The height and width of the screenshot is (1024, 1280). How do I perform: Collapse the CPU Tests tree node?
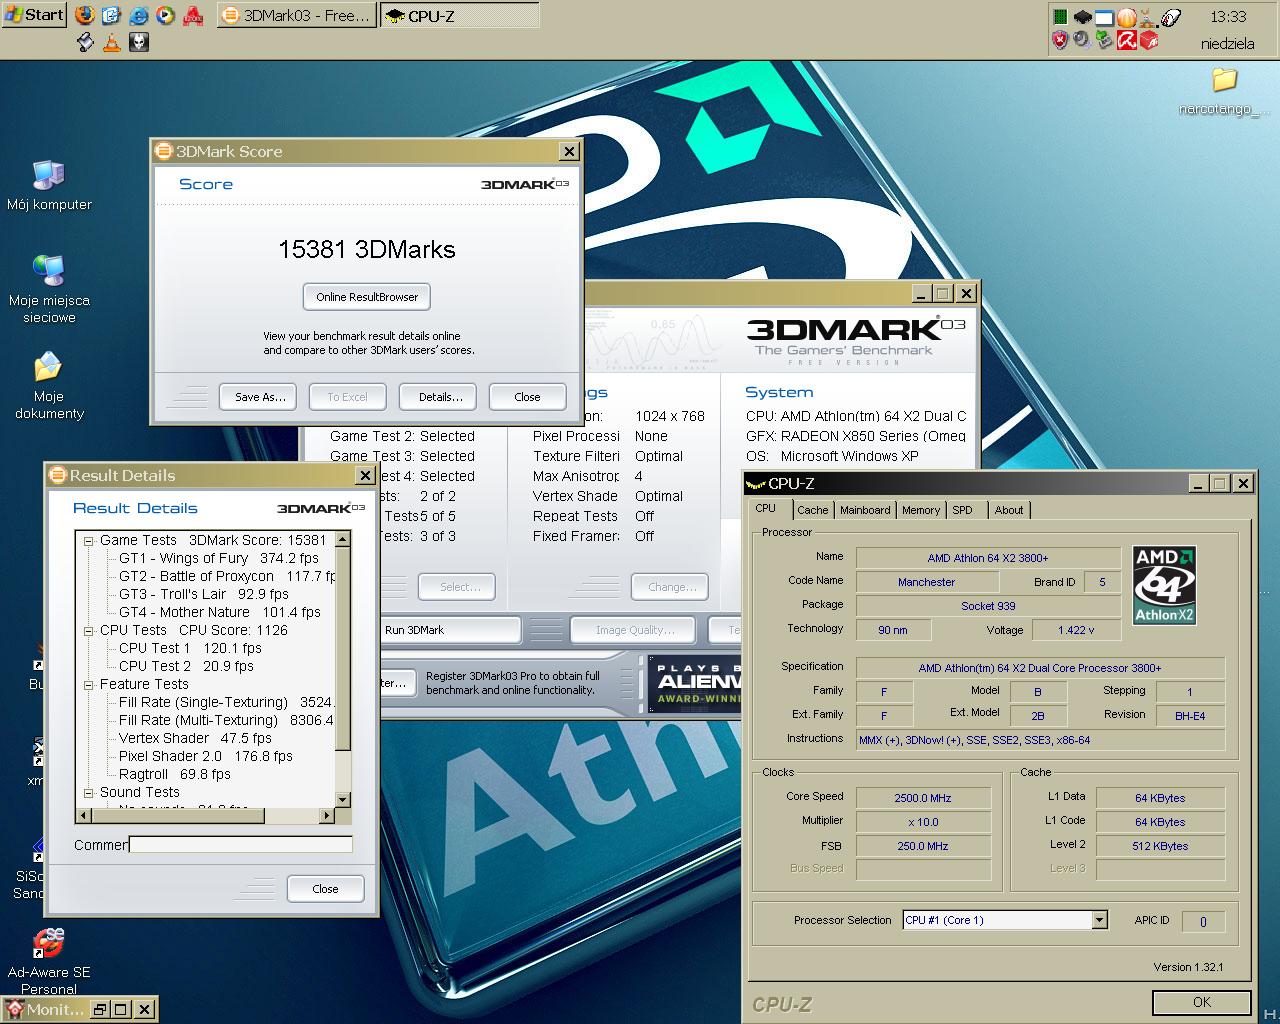click(88, 630)
